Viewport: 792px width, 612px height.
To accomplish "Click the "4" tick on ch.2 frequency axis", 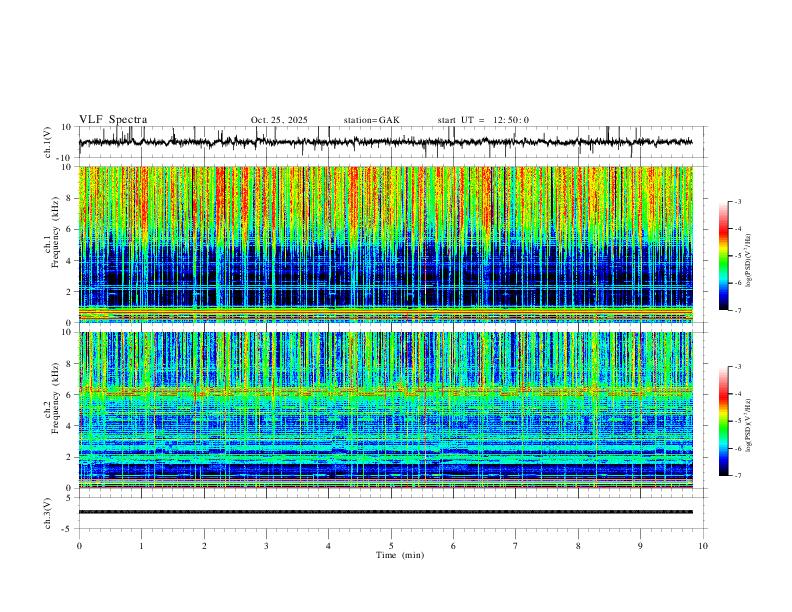I will pyautogui.click(x=69, y=426).
